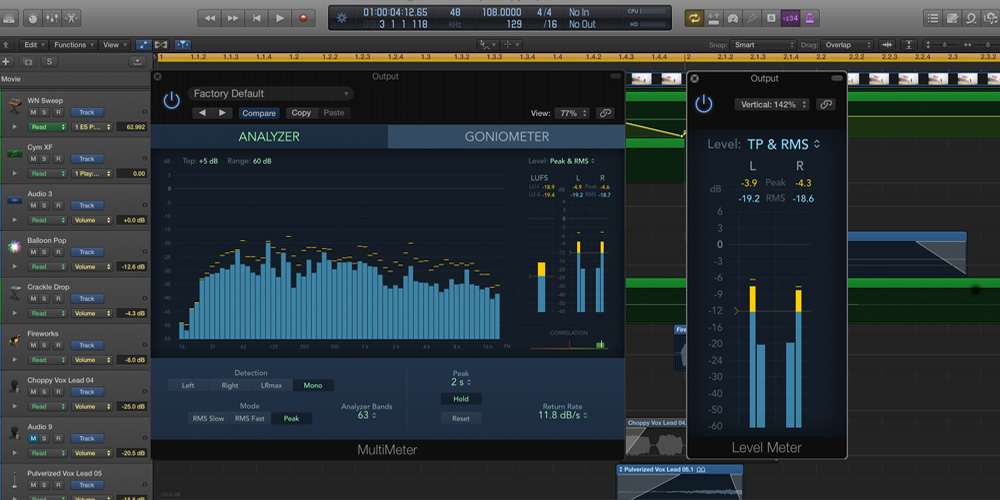Image resolution: width=1000 pixels, height=500 pixels.
Task: Open the Edit menu in tracks area
Action: click(33, 45)
